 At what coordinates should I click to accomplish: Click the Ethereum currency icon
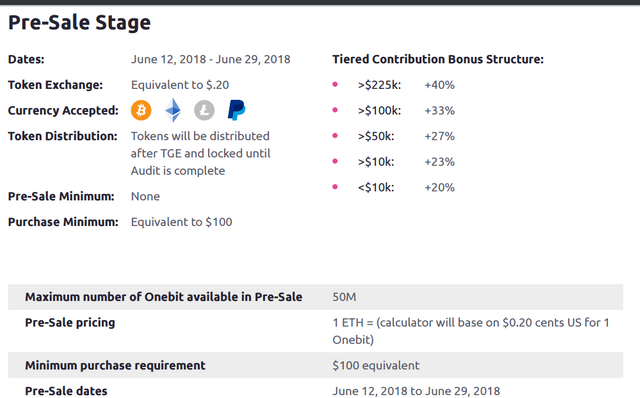[x=173, y=110]
